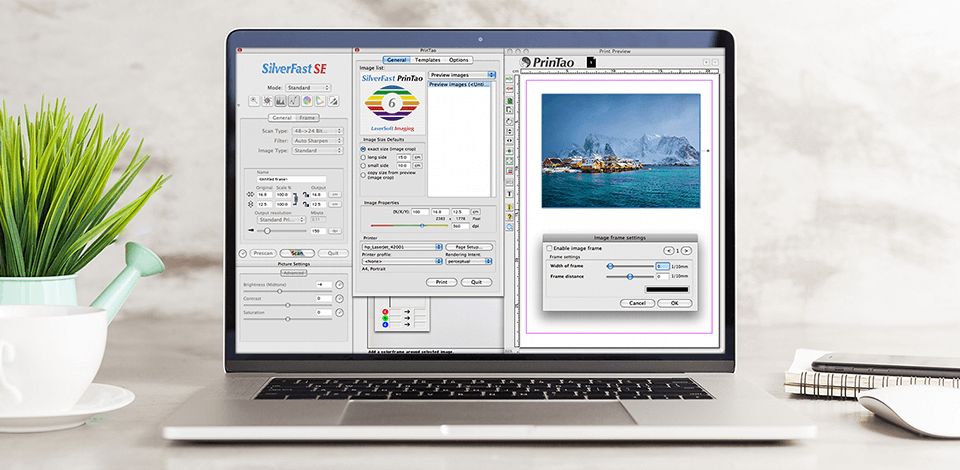This screenshot has height=470, width=960.
Task: Click the round reset button beside Brightness
Action: pos(339,285)
